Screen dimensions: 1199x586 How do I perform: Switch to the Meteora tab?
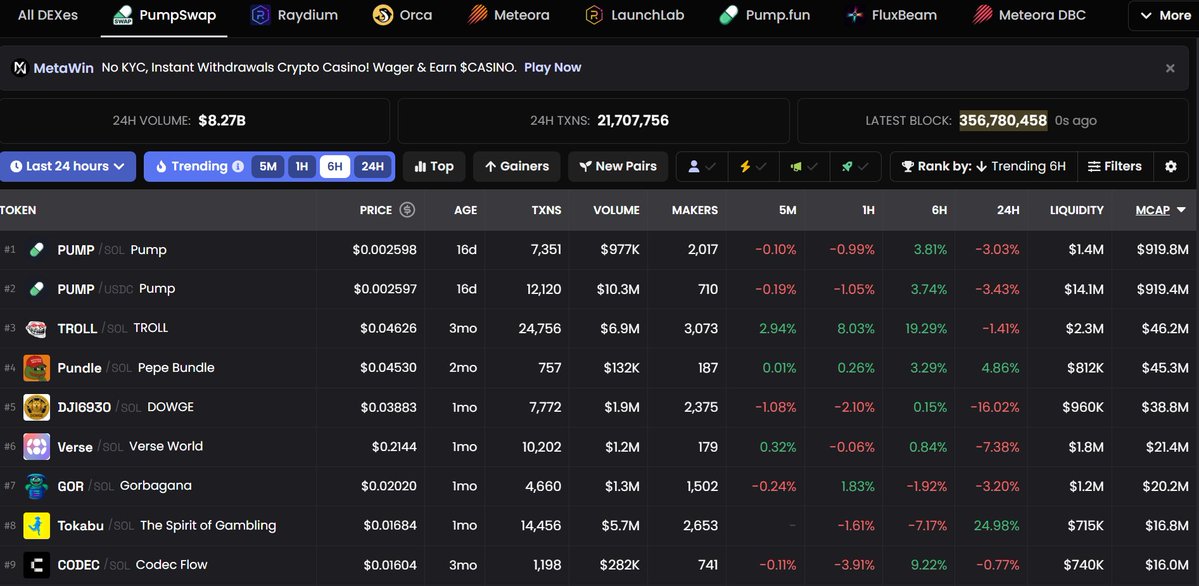(x=509, y=15)
